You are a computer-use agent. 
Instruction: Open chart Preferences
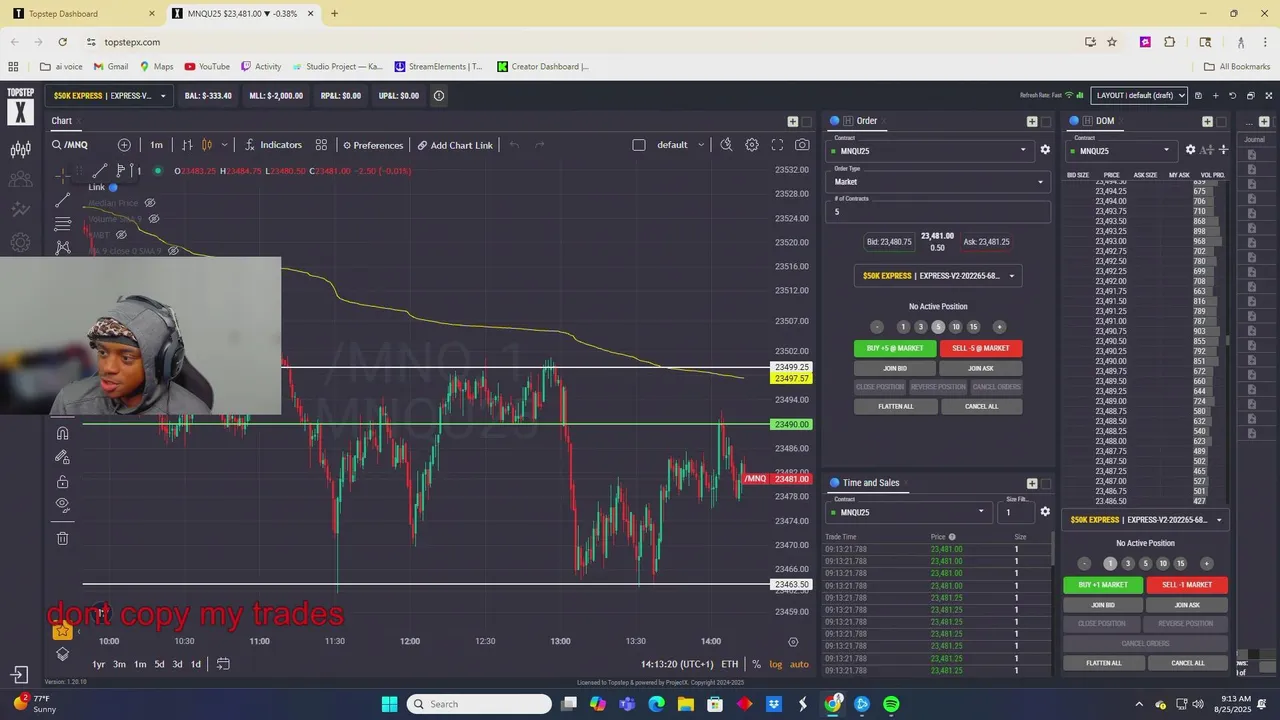click(372, 145)
